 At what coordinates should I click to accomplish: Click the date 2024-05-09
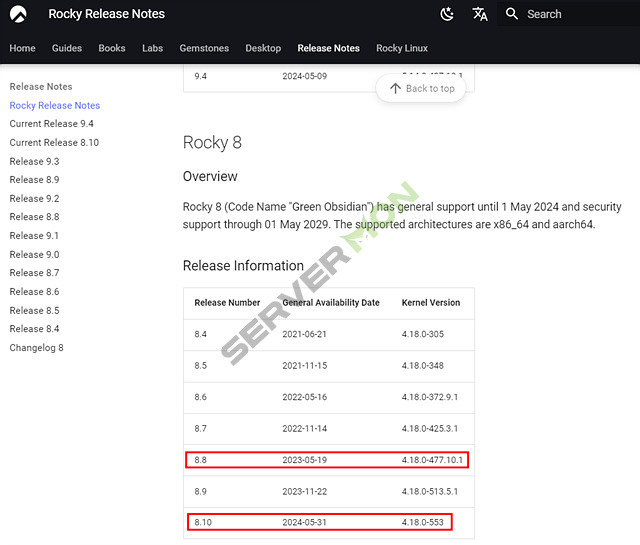pos(304,76)
